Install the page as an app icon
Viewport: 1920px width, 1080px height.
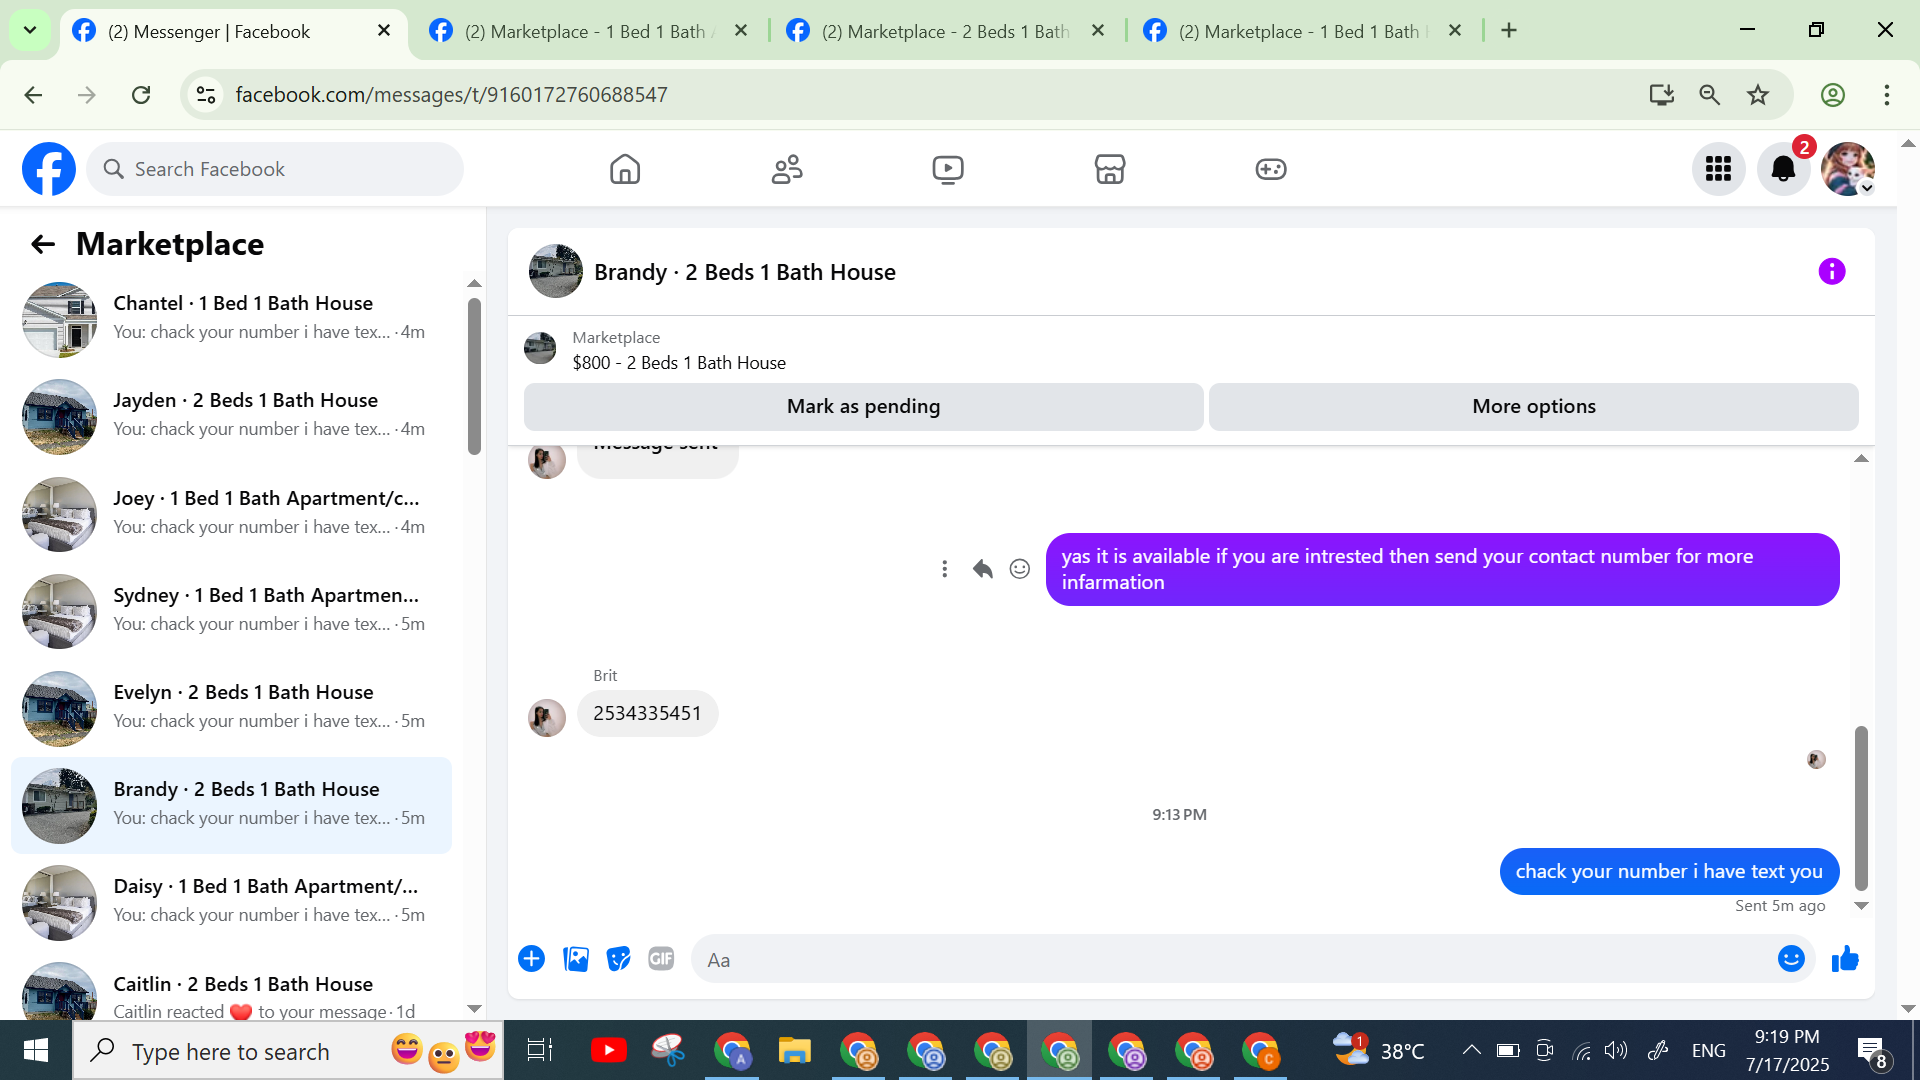click(1661, 95)
